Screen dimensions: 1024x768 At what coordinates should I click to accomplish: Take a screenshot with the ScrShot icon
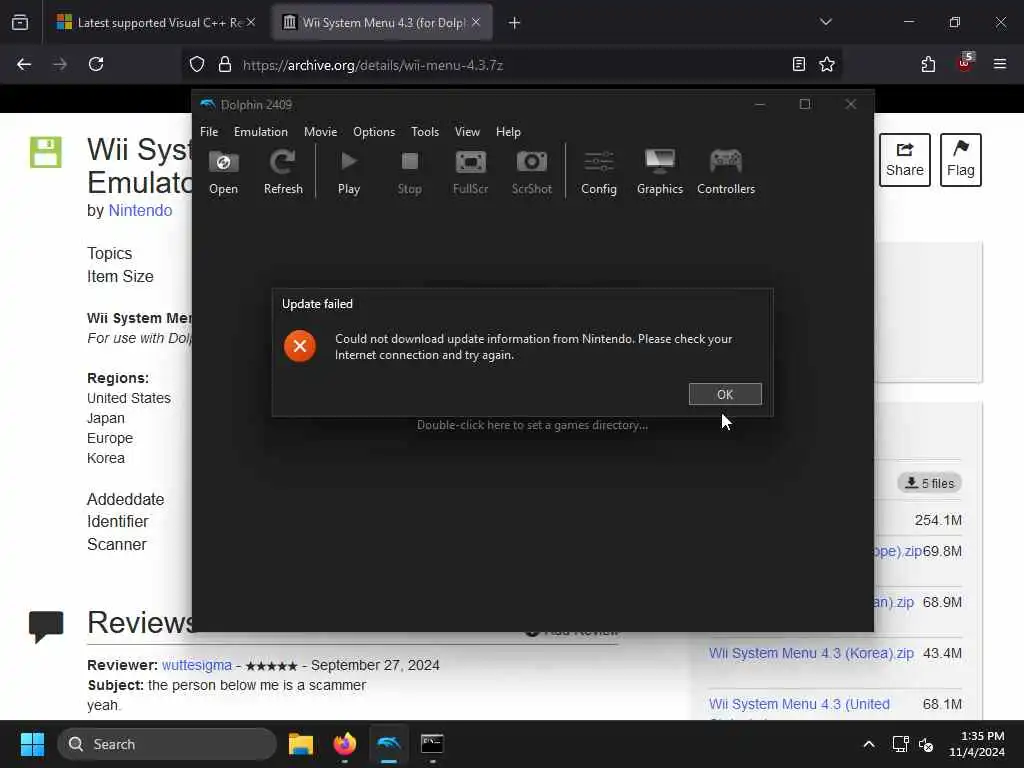click(532, 172)
